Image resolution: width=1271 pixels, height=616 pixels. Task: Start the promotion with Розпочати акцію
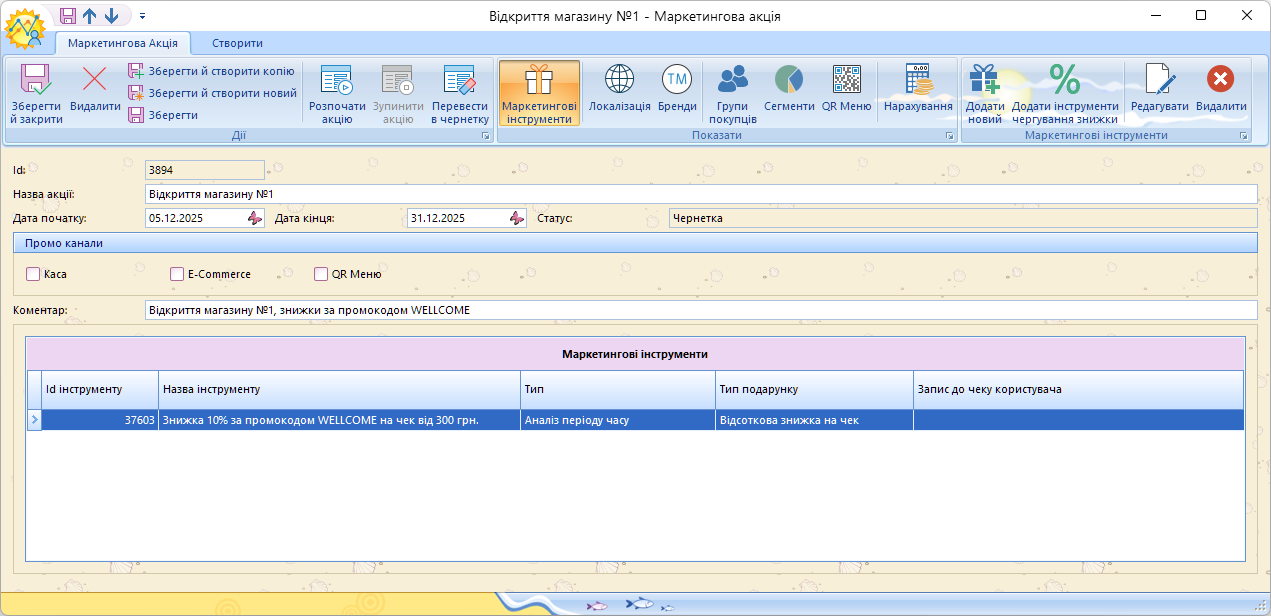[337, 80]
